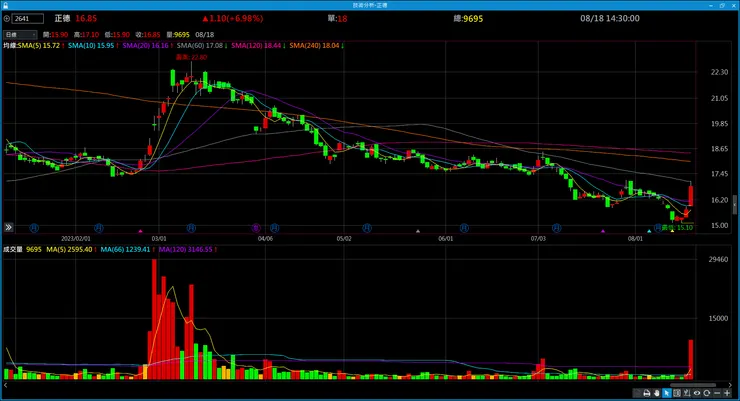Click the change value 1.10(+6.98%)
This screenshot has width=740, height=401.
(x=233, y=18)
